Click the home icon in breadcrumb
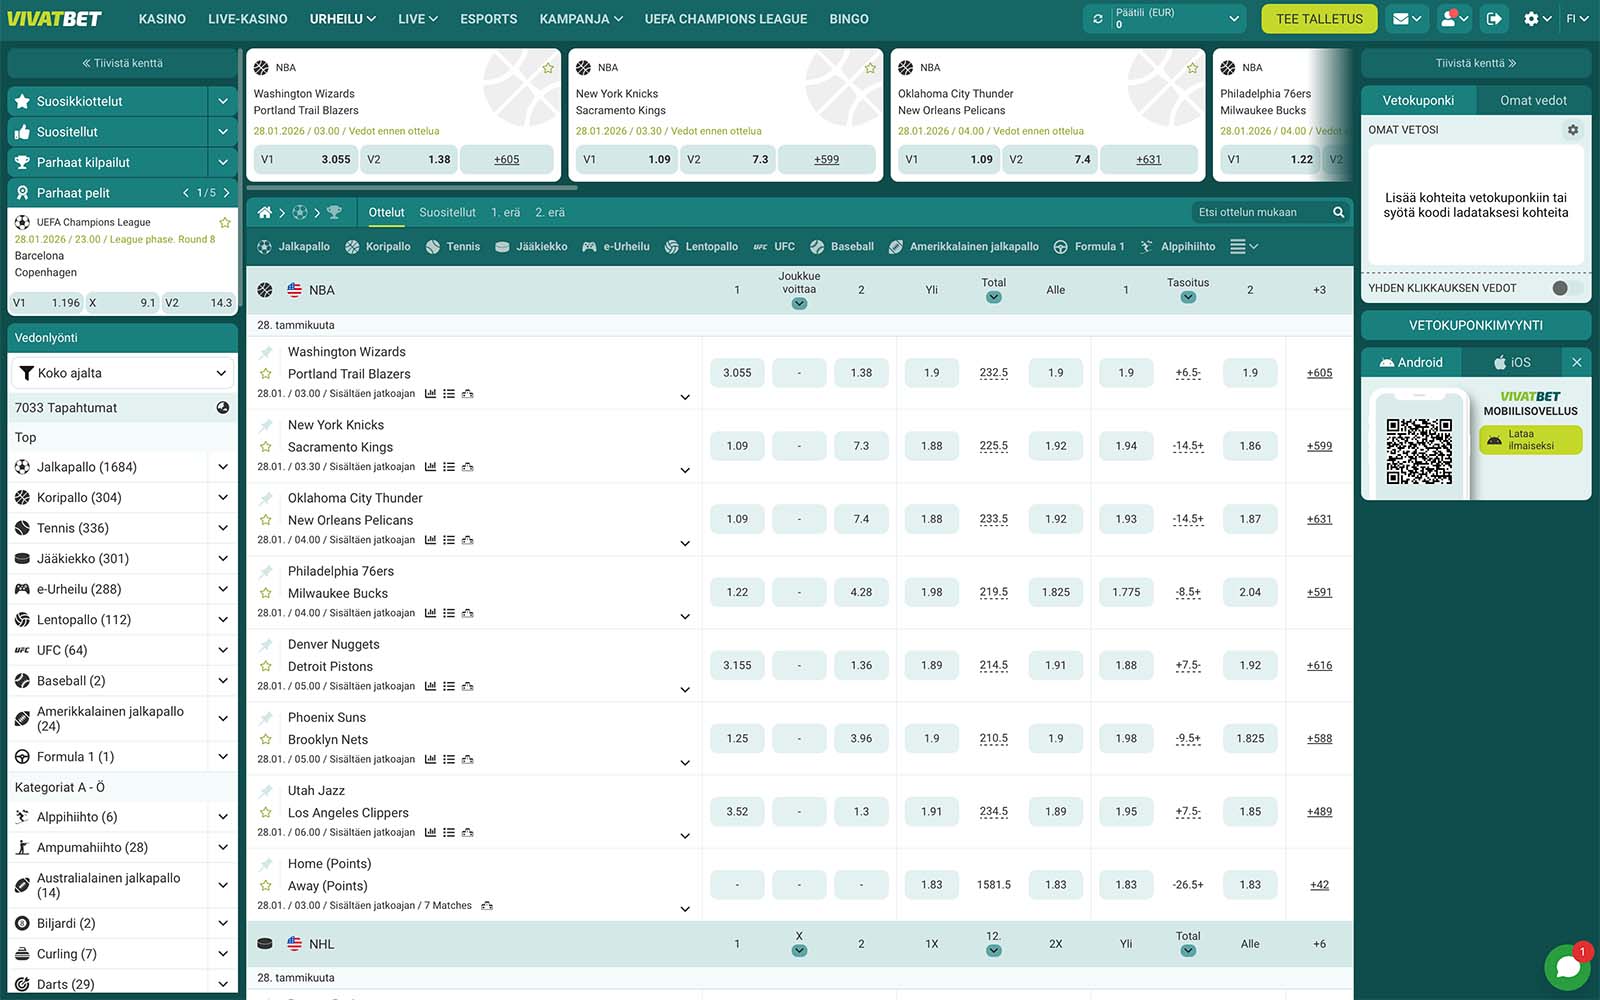This screenshot has width=1600, height=1000. point(265,212)
